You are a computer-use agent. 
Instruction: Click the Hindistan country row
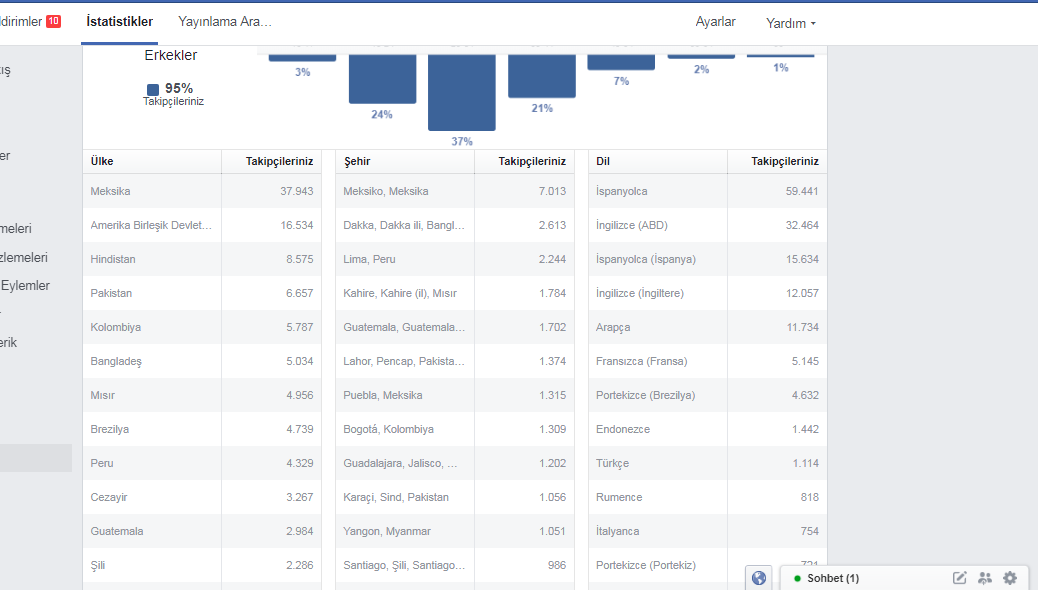point(202,259)
